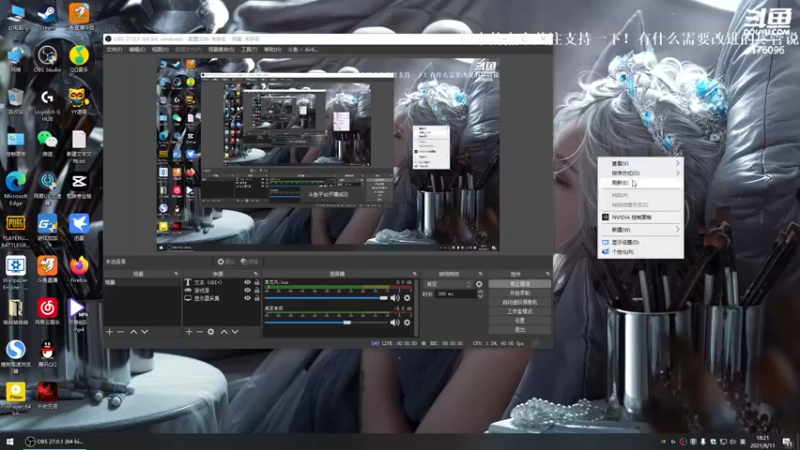Toggle lock on display capture source
The image size is (800, 450).
[257, 298]
